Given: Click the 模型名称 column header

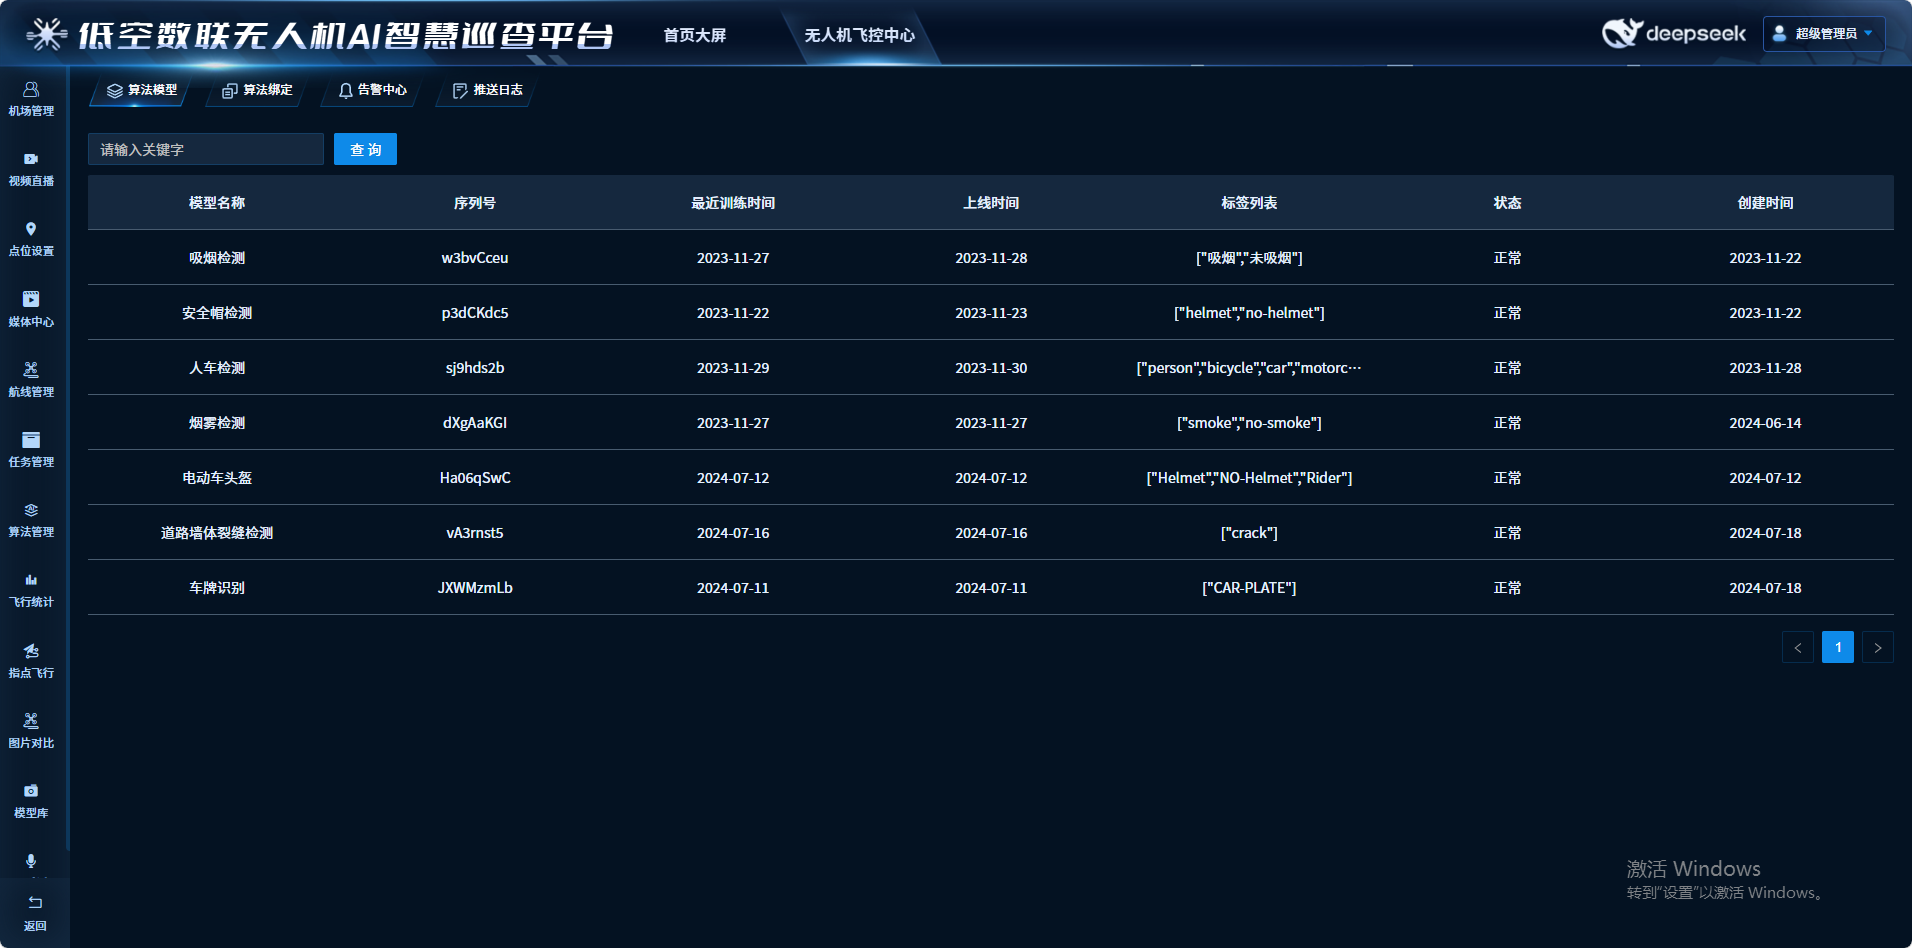Looking at the screenshot, I should pyautogui.click(x=217, y=203).
